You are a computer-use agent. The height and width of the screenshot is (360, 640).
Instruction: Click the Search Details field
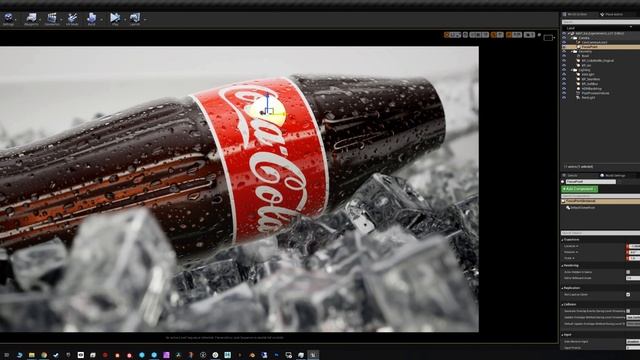click(601, 233)
